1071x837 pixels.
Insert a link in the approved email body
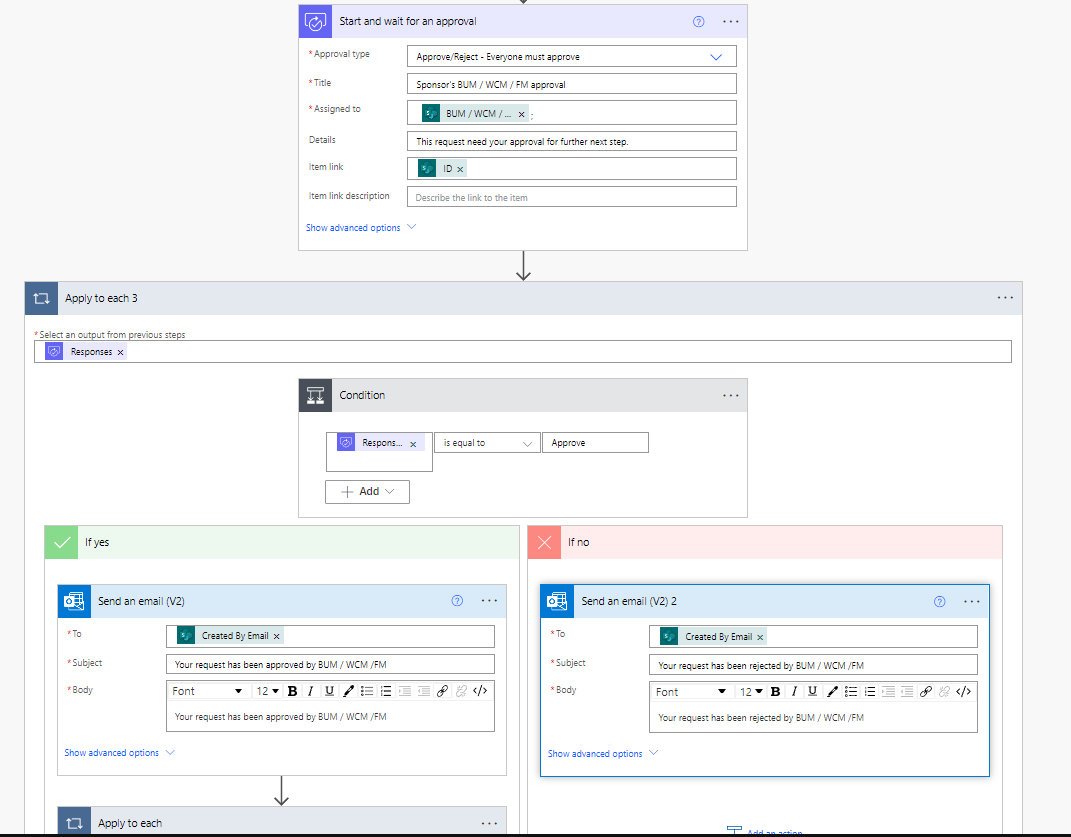pos(443,691)
